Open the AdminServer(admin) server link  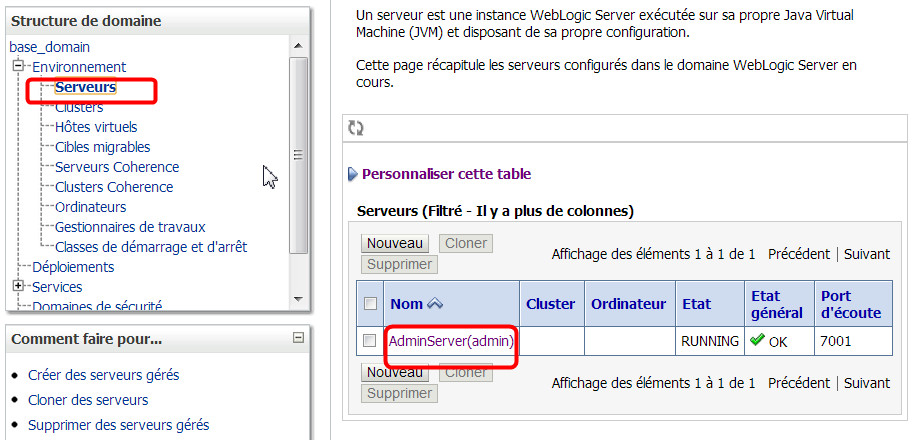(451, 341)
